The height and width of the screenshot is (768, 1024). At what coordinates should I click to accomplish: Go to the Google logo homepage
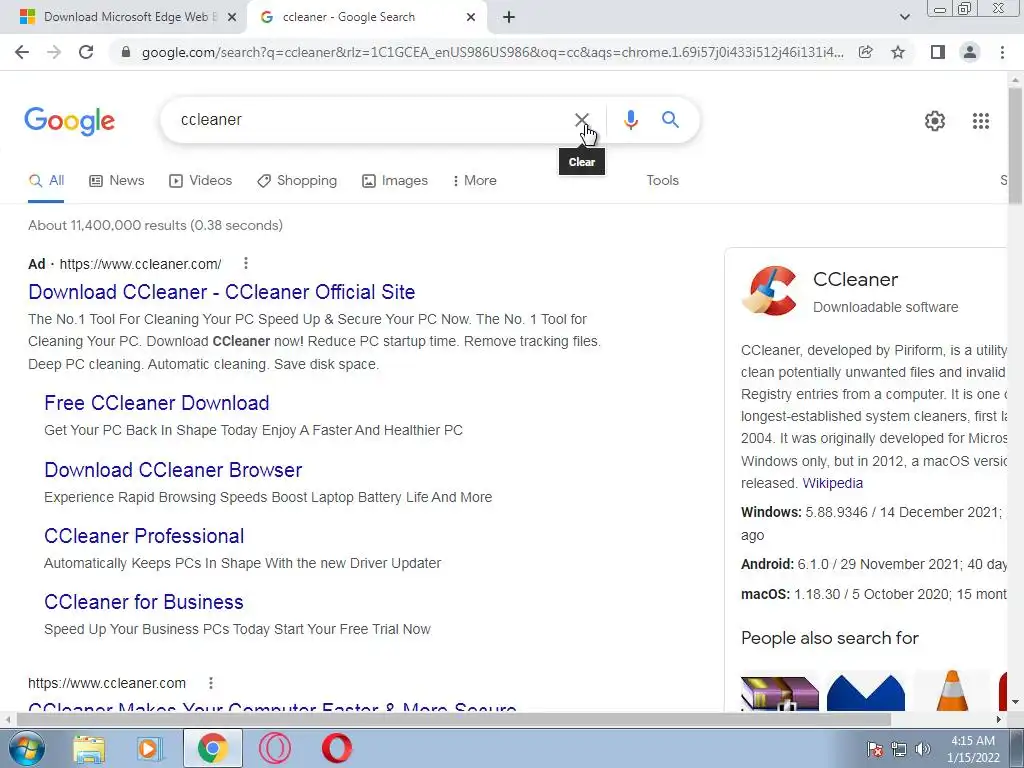click(70, 121)
